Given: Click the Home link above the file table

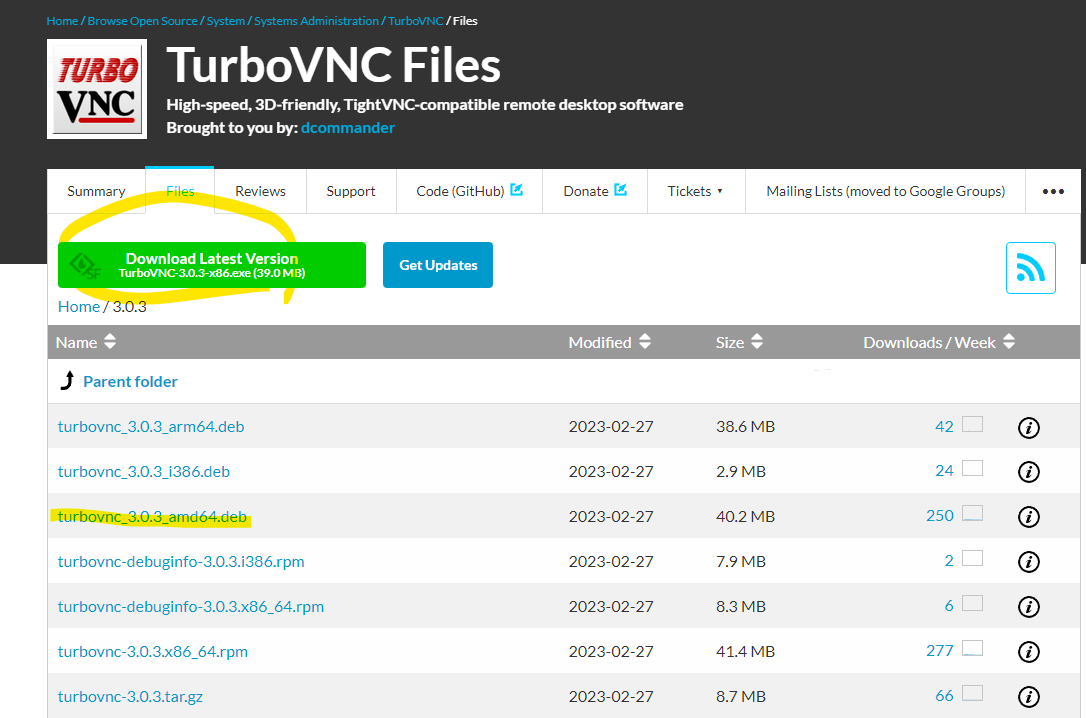Looking at the screenshot, I should [x=79, y=307].
